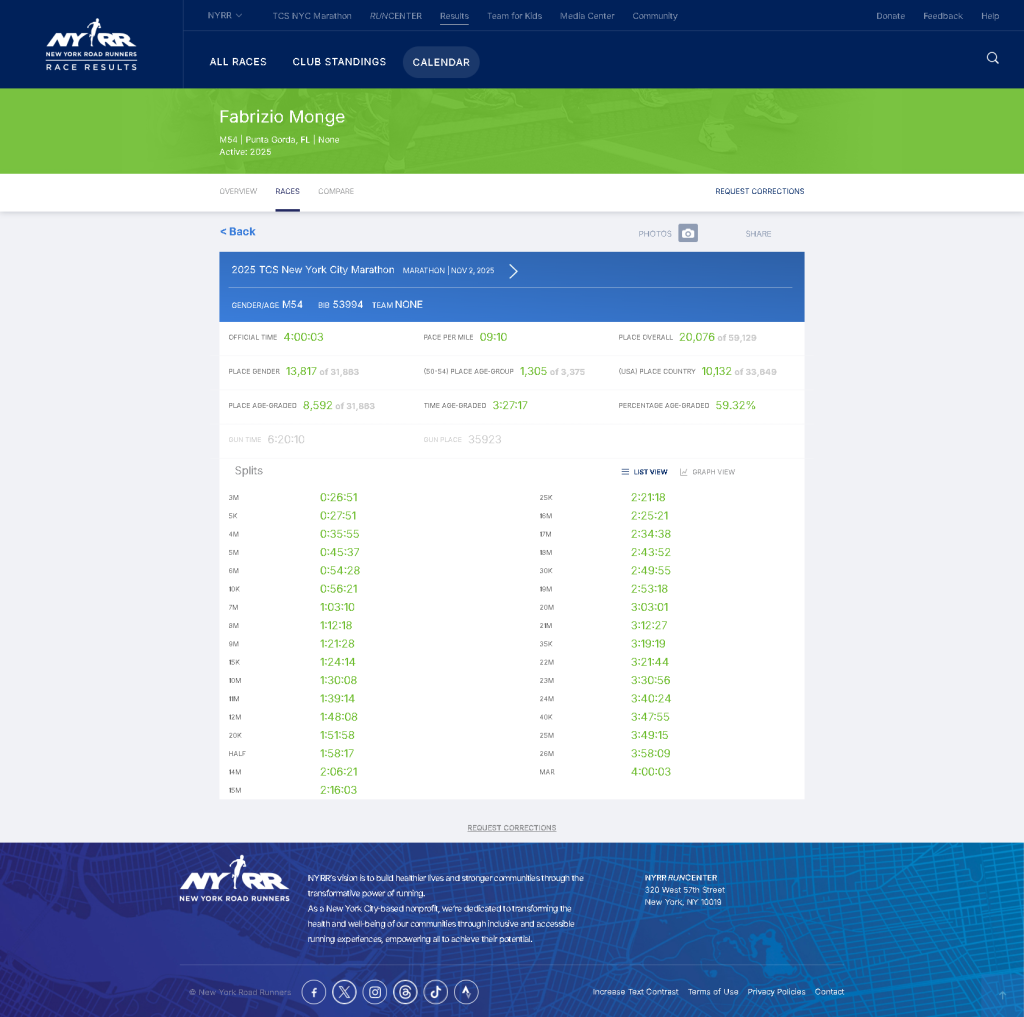The image size is (1024, 1017).
Task: Switch splits to List View
Action: click(644, 472)
